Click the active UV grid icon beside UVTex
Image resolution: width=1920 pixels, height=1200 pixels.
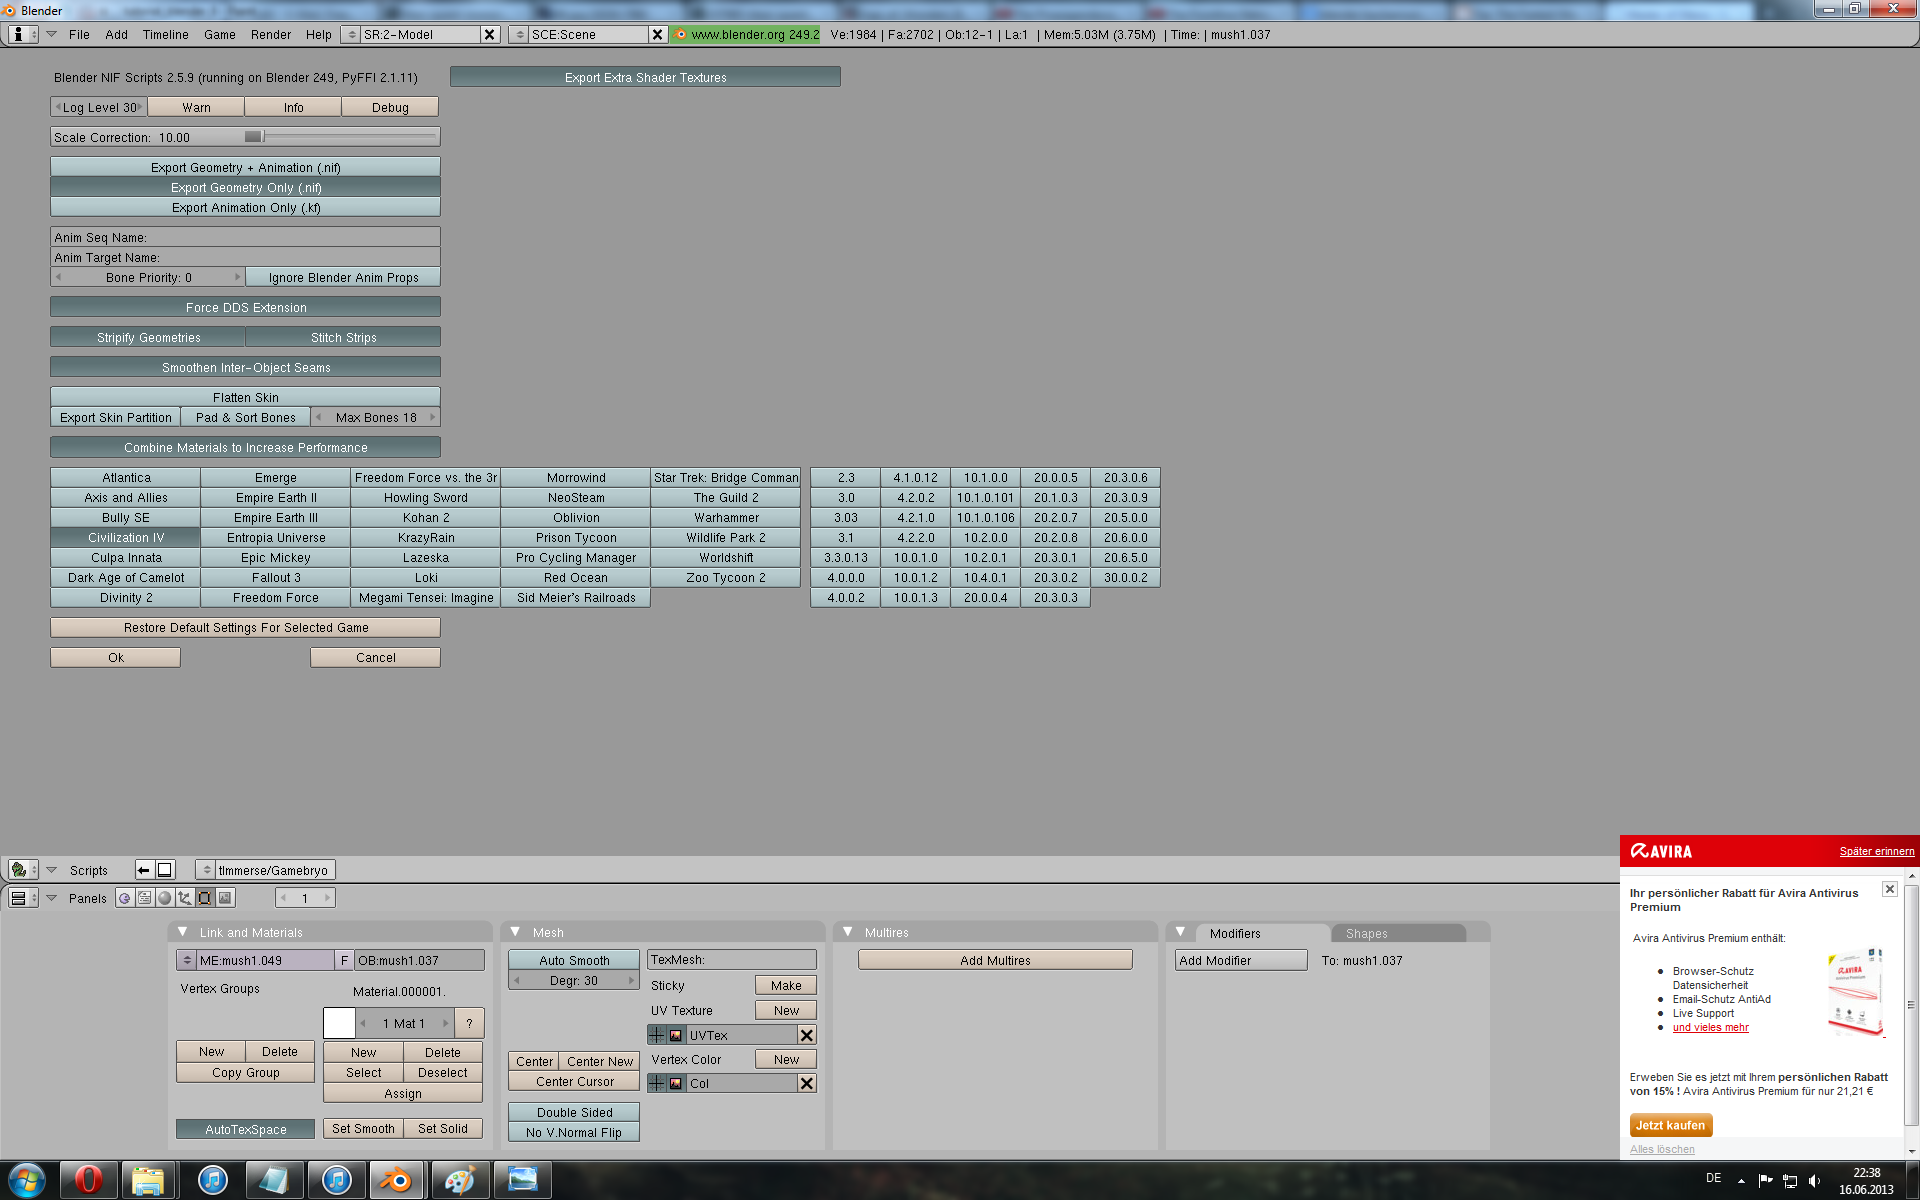(x=657, y=1035)
